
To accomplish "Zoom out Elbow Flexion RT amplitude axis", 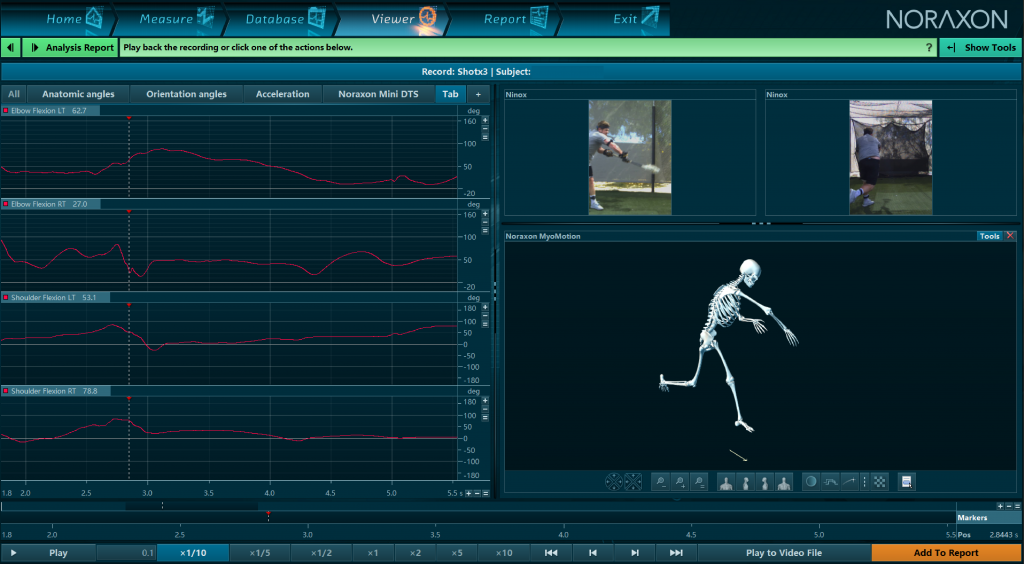I will (485, 222).
